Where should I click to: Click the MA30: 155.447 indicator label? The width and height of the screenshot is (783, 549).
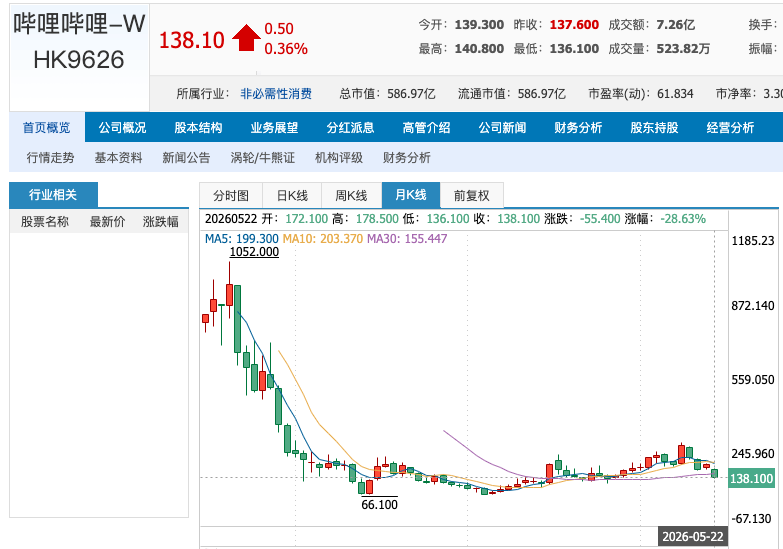(x=407, y=239)
